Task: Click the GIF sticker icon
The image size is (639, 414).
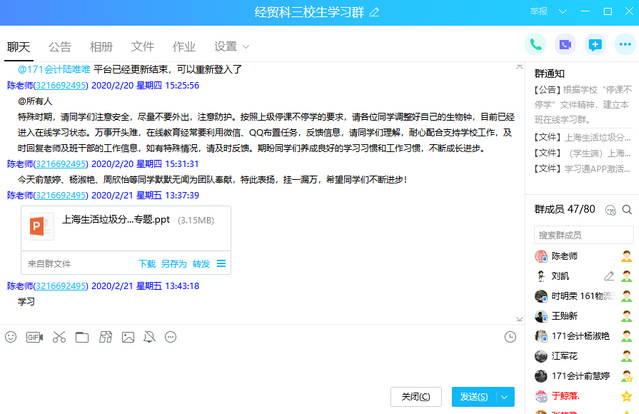Action: point(34,337)
